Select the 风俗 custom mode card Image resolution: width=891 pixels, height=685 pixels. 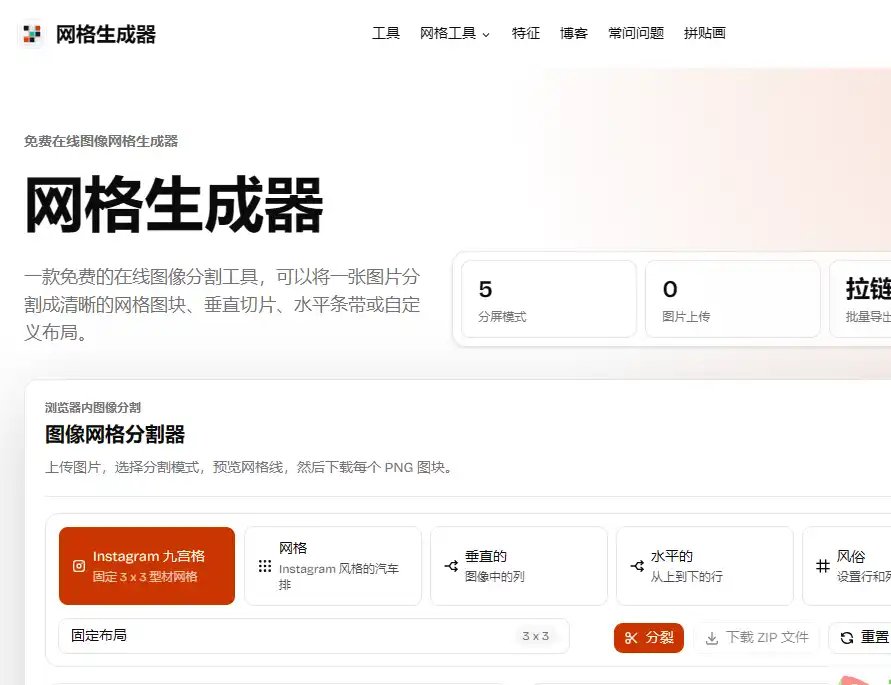point(847,566)
